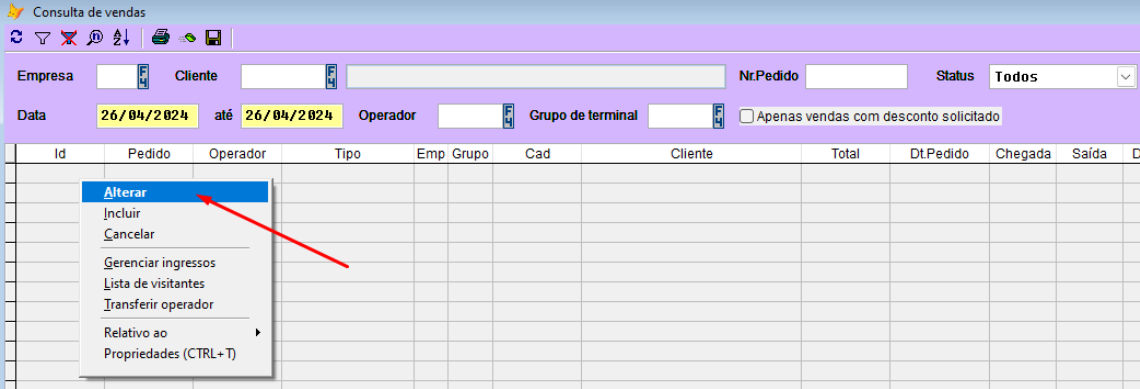Click the Cliente column header in grid
The image size is (1140, 389).
[x=691, y=153]
